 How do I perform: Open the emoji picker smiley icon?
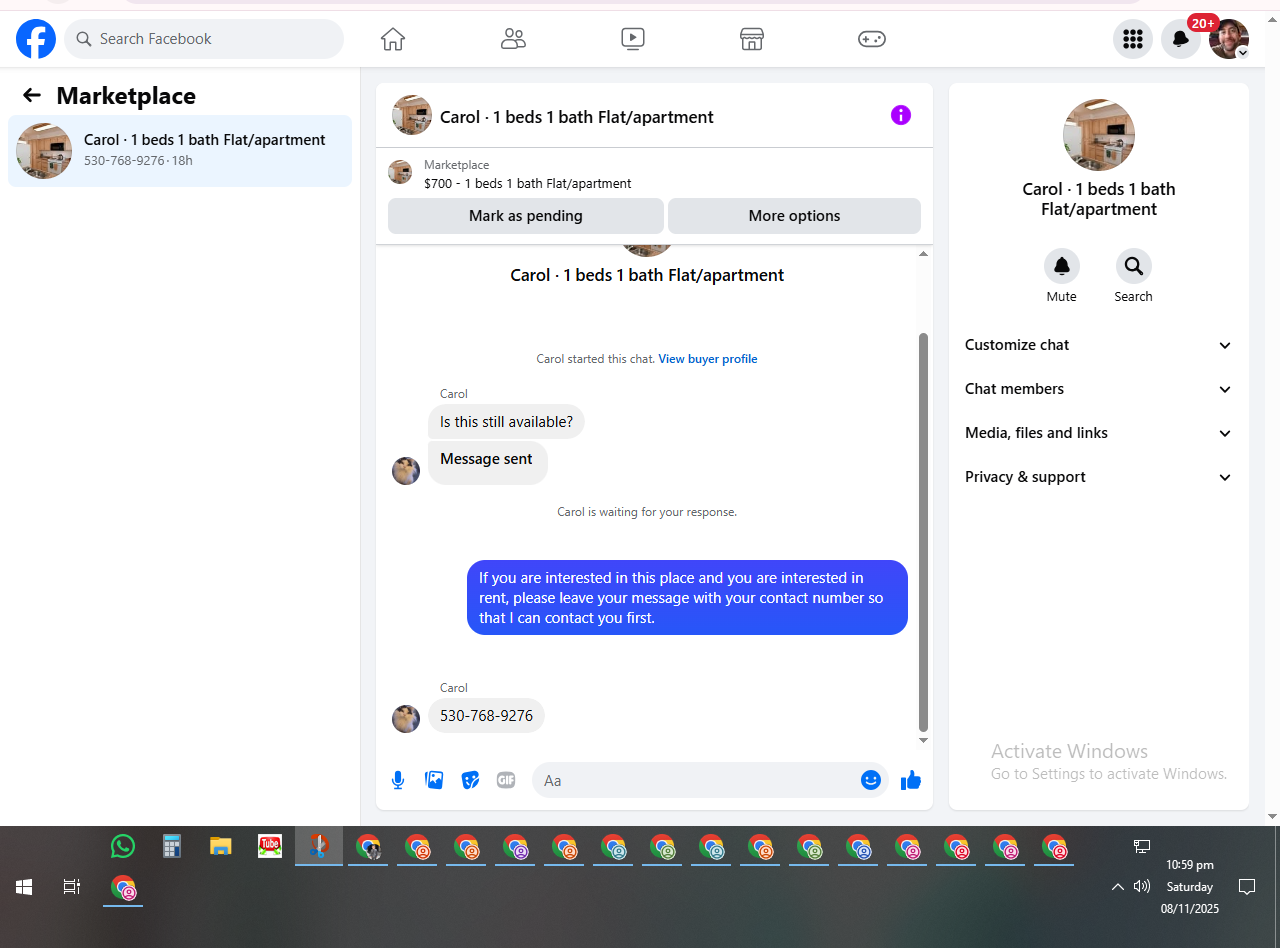(x=871, y=780)
